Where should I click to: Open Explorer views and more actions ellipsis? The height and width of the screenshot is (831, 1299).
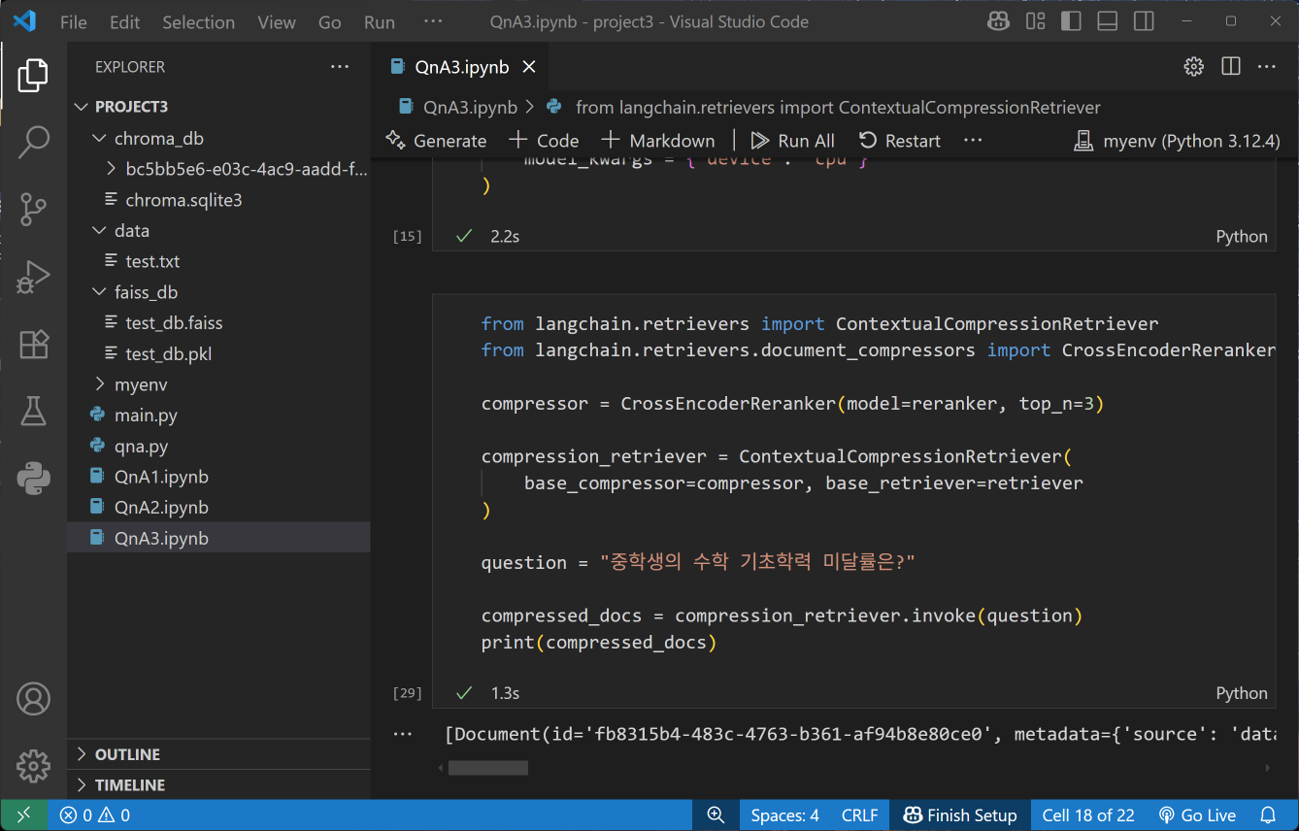tap(340, 67)
